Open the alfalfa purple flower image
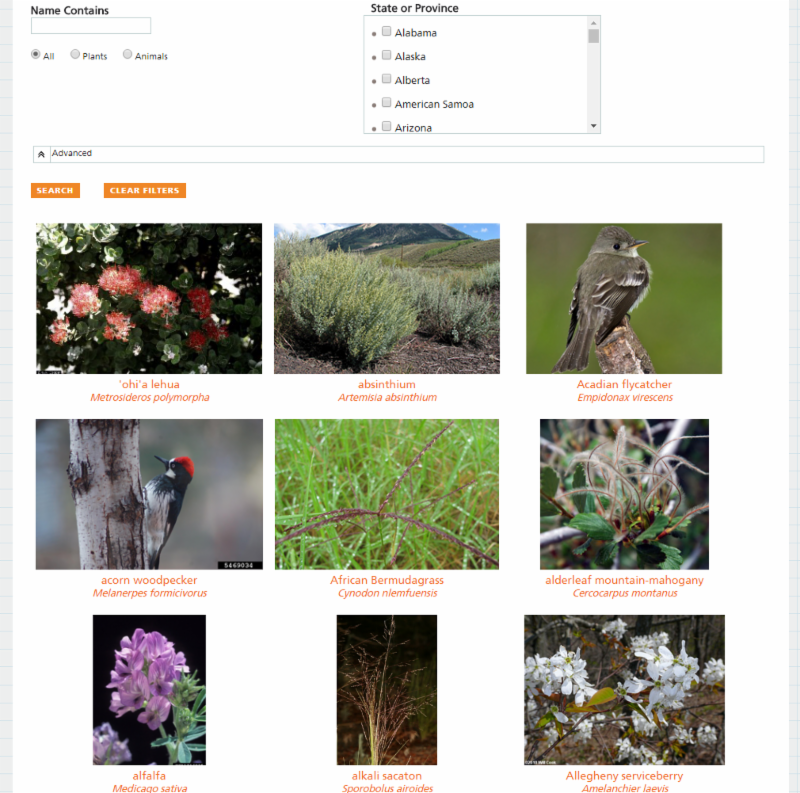This screenshot has width=800, height=793. tap(149, 690)
